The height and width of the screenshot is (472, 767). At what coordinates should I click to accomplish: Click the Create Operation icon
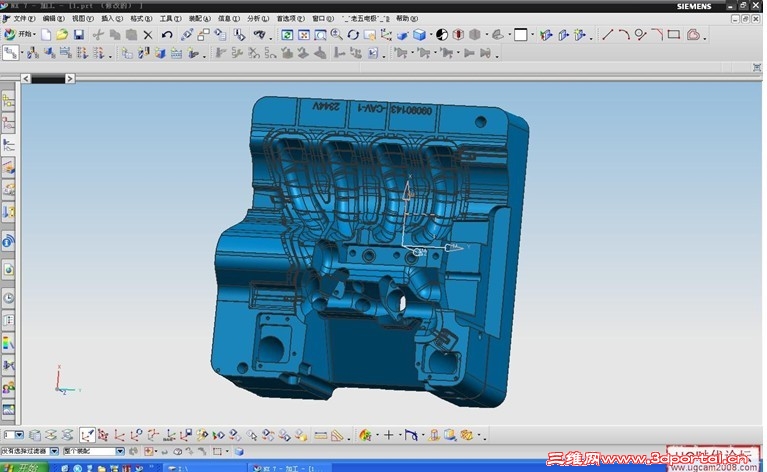[193, 53]
